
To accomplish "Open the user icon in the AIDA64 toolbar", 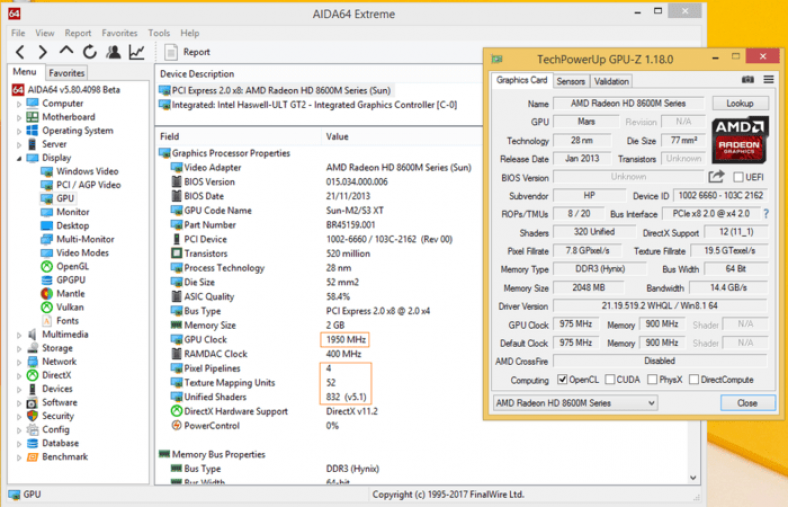I will 113,52.
